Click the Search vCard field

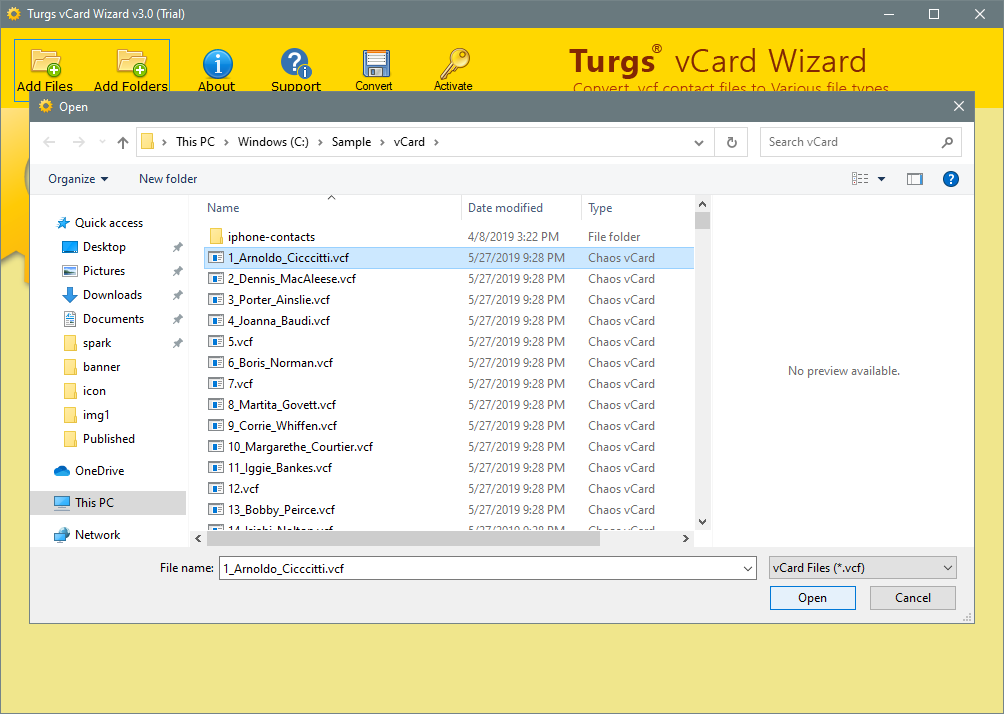(852, 142)
